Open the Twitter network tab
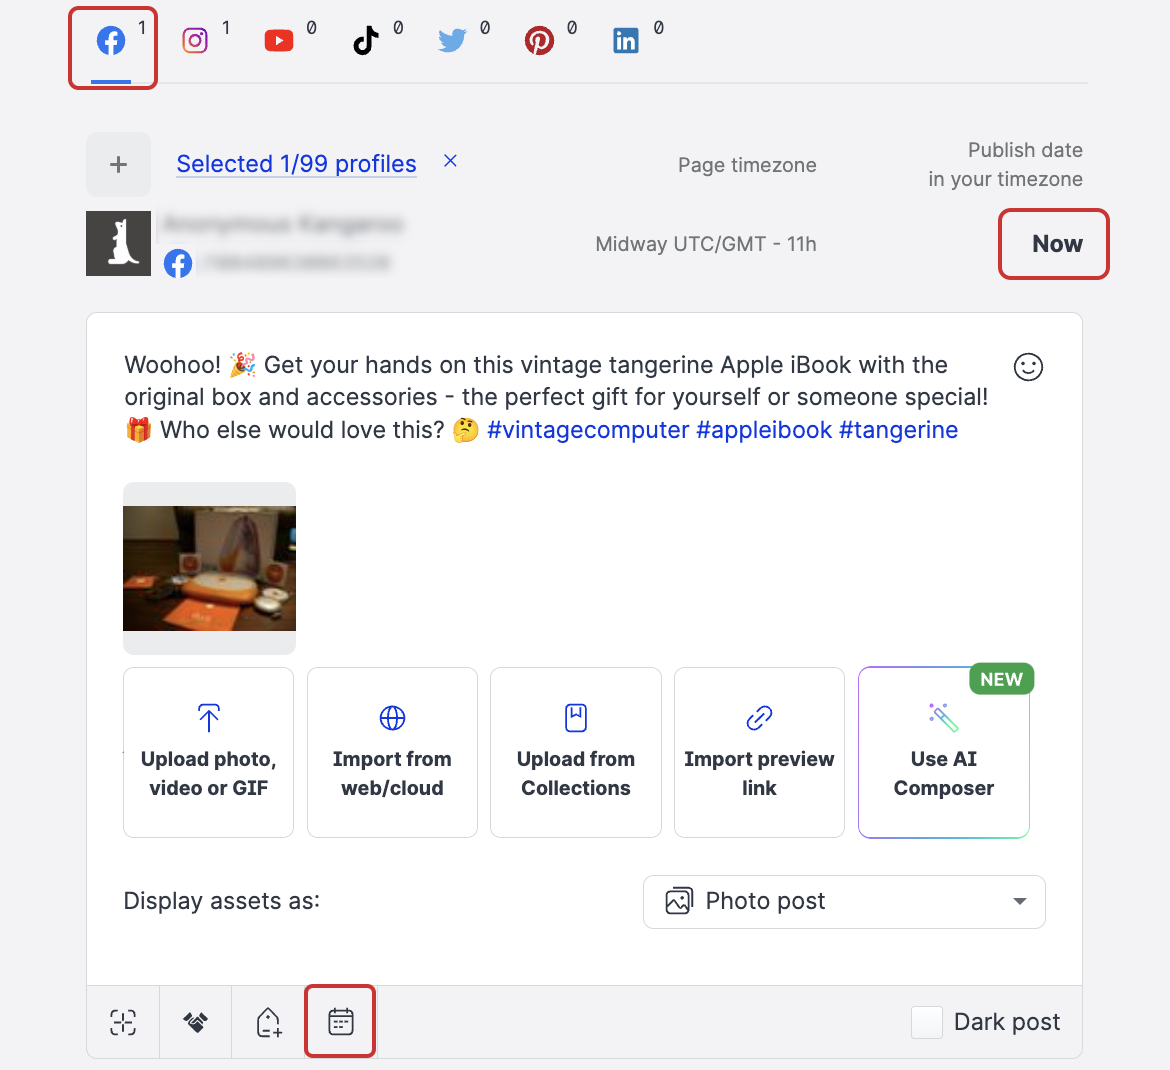 click(x=452, y=41)
